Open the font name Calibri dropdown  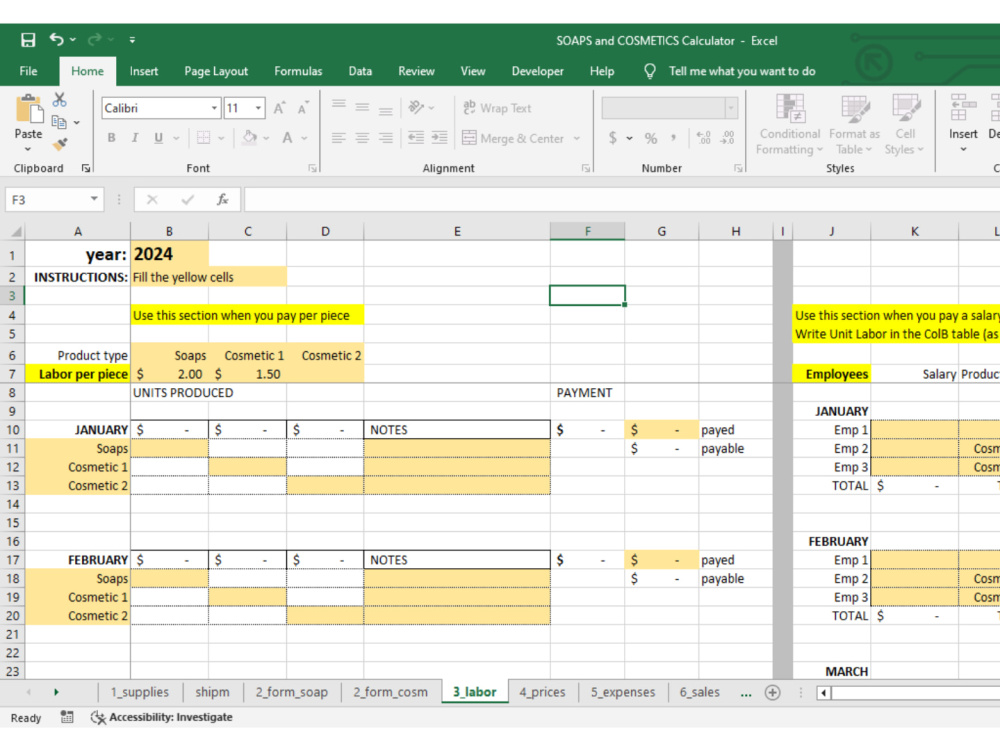click(214, 108)
